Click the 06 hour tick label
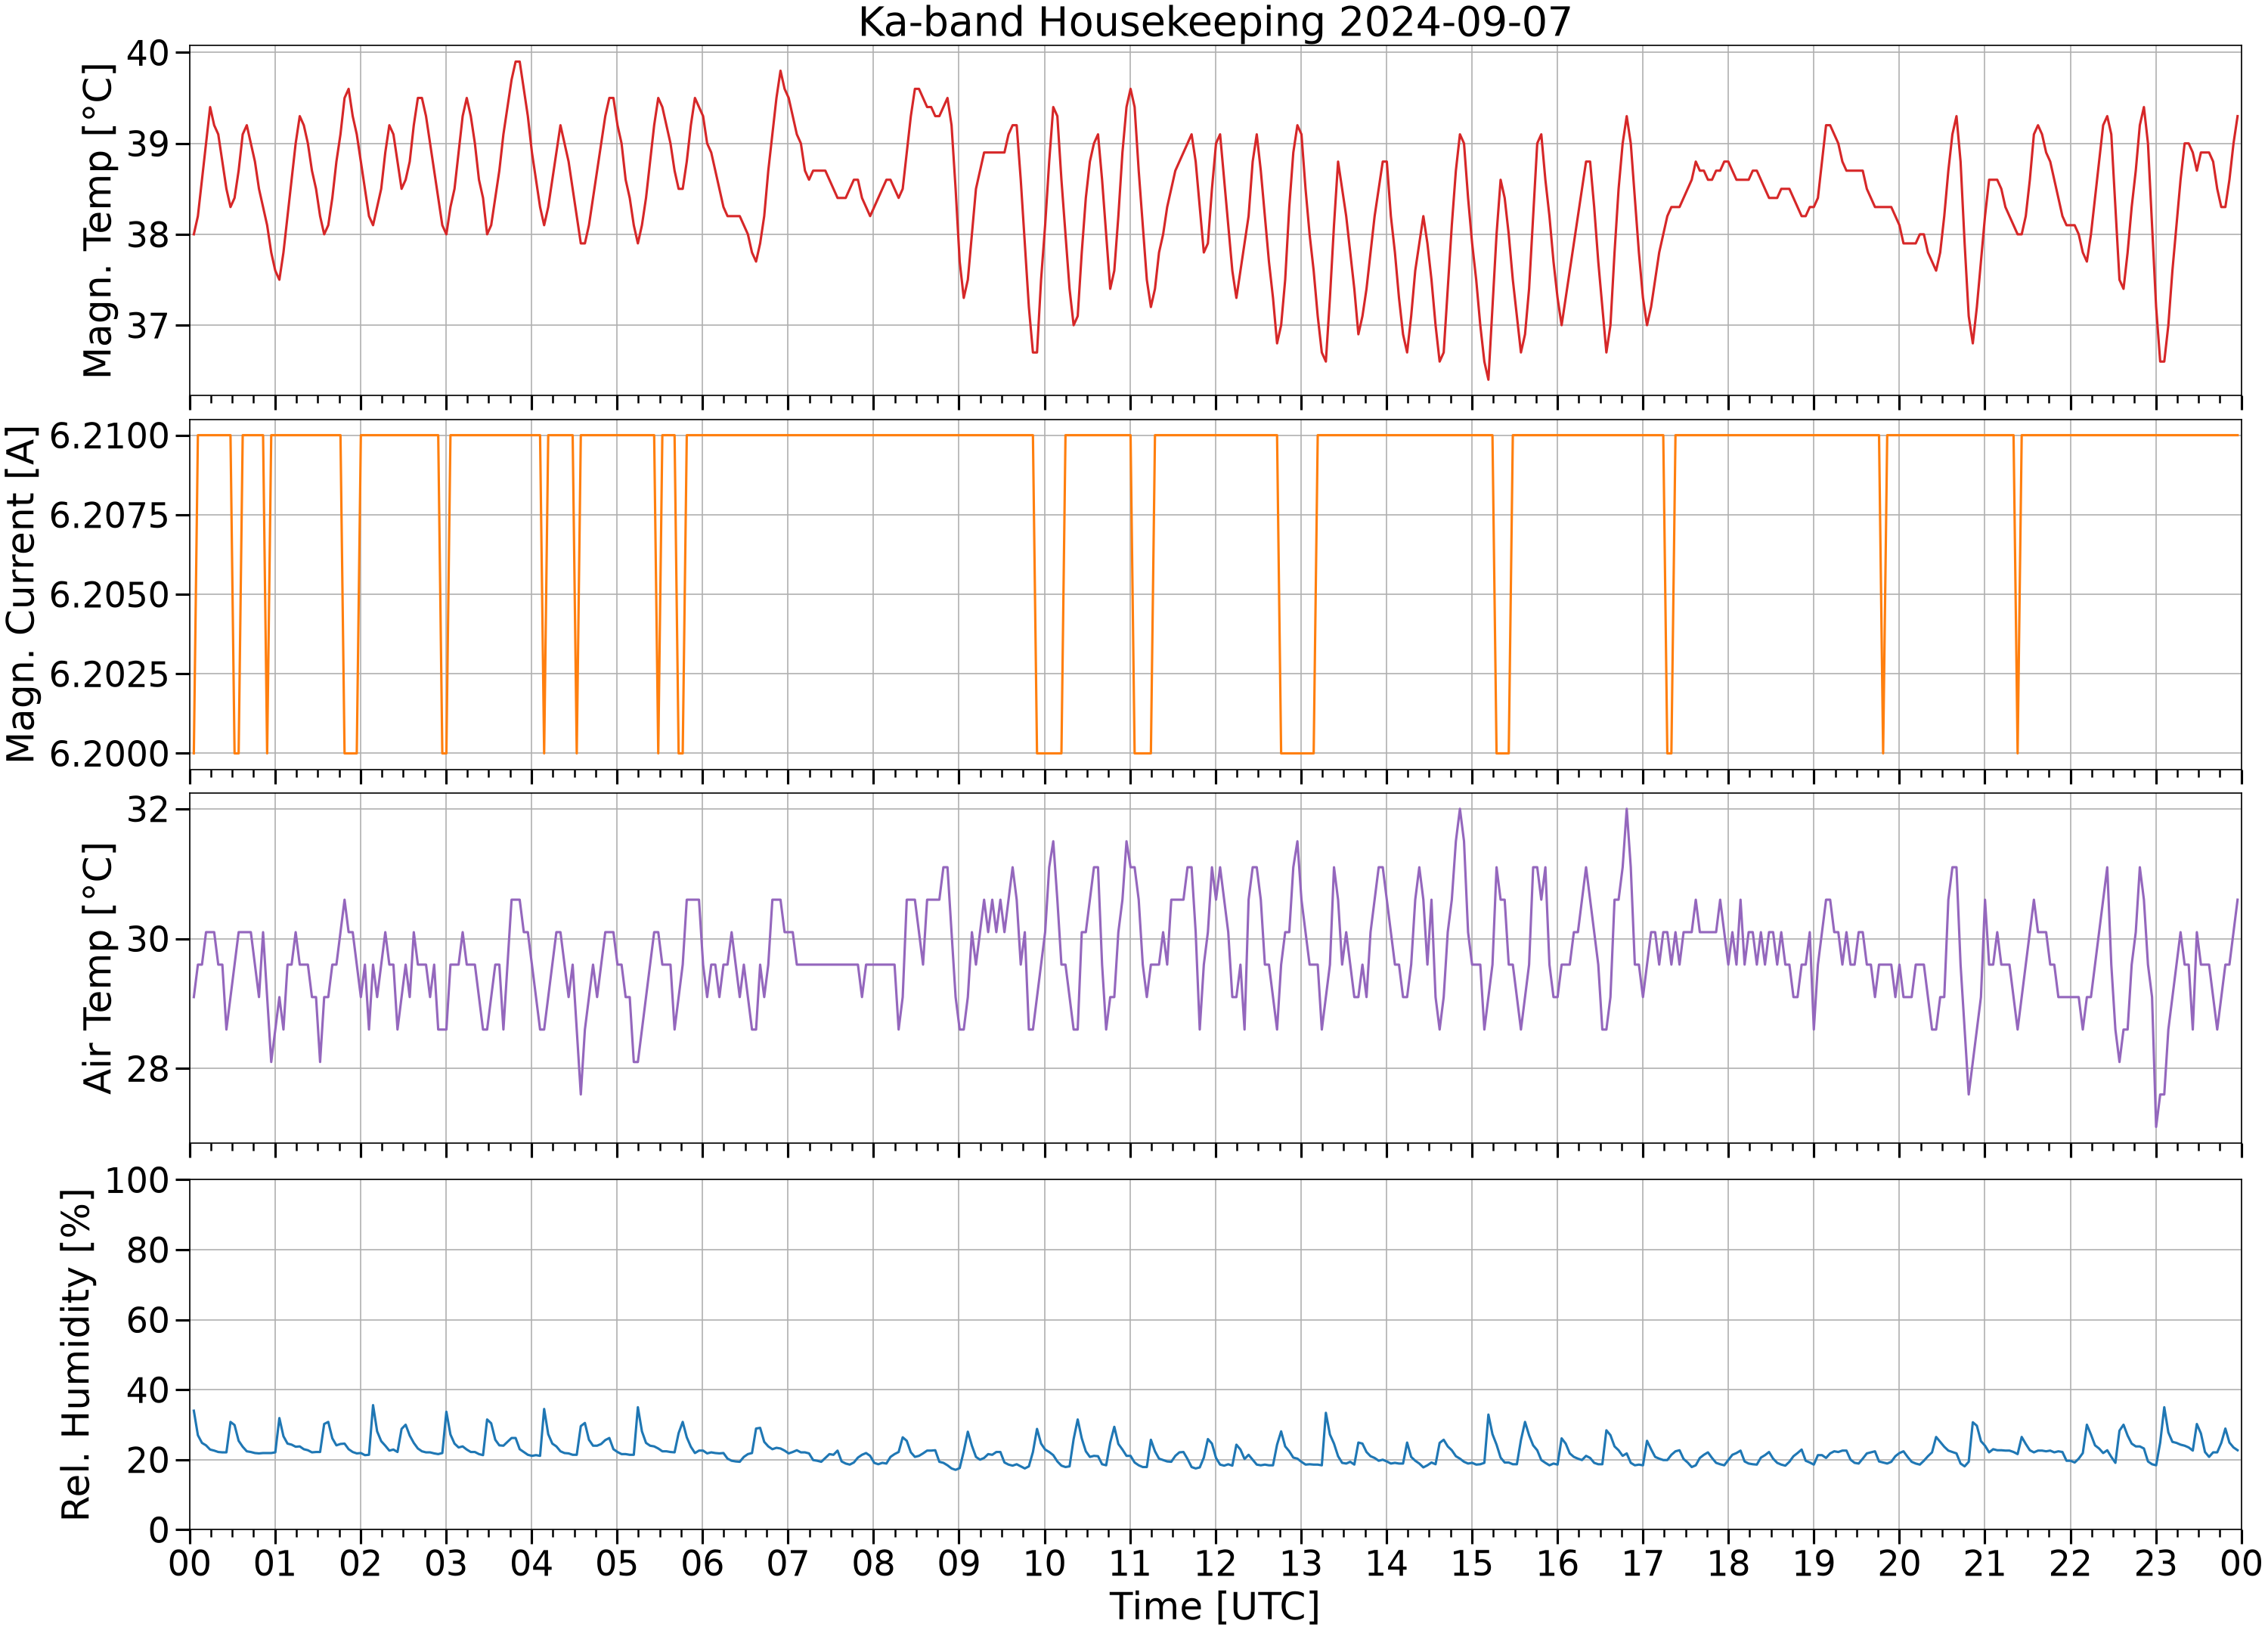 [x=702, y=1562]
